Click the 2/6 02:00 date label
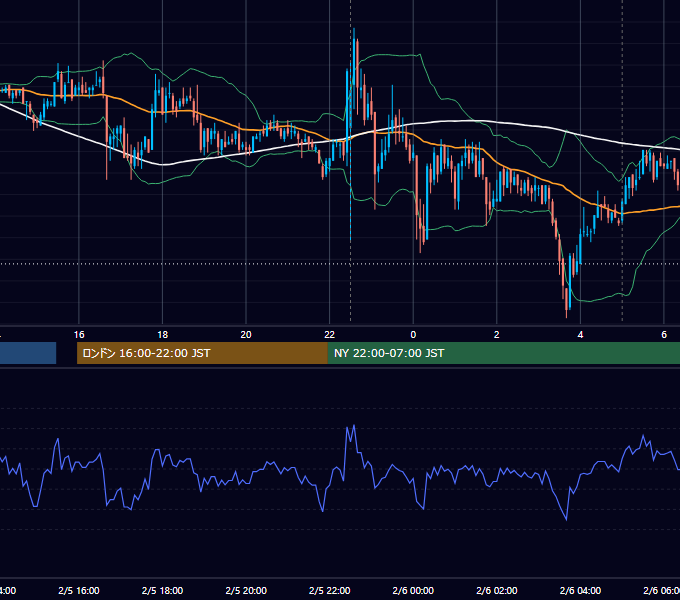The height and width of the screenshot is (600, 680). pos(497,590)
